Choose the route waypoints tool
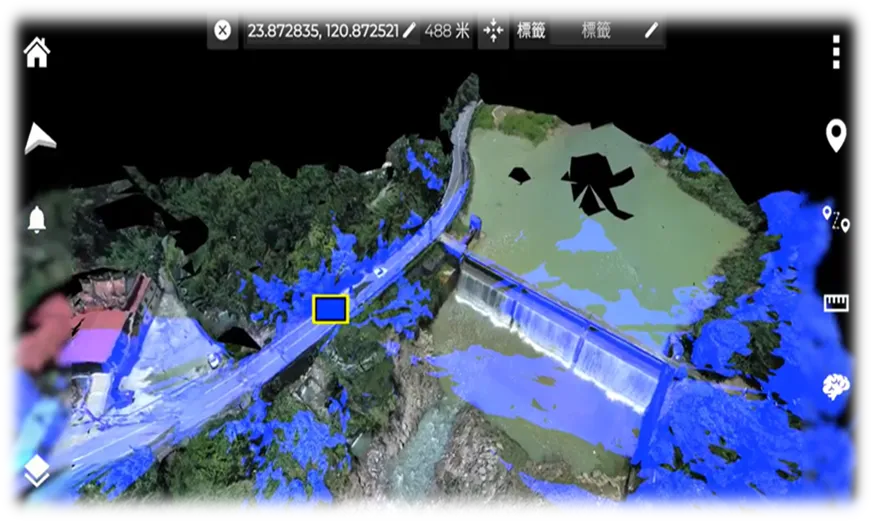The height and width of the screenshot is (521, 871). click(835, 219)
